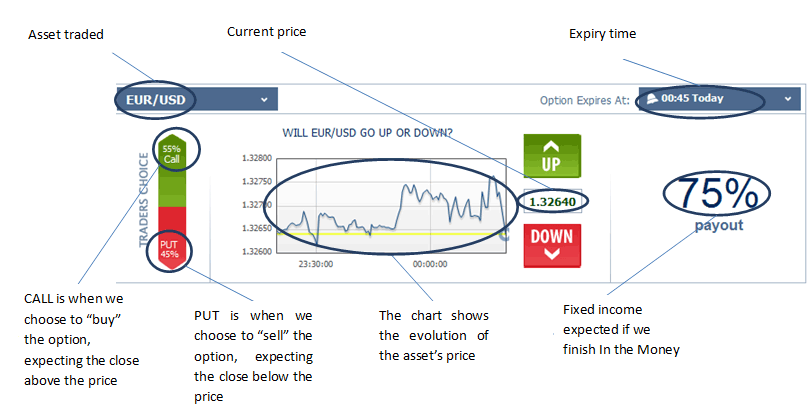
Task: Click the price line chart
Action: tap(392, 205)
